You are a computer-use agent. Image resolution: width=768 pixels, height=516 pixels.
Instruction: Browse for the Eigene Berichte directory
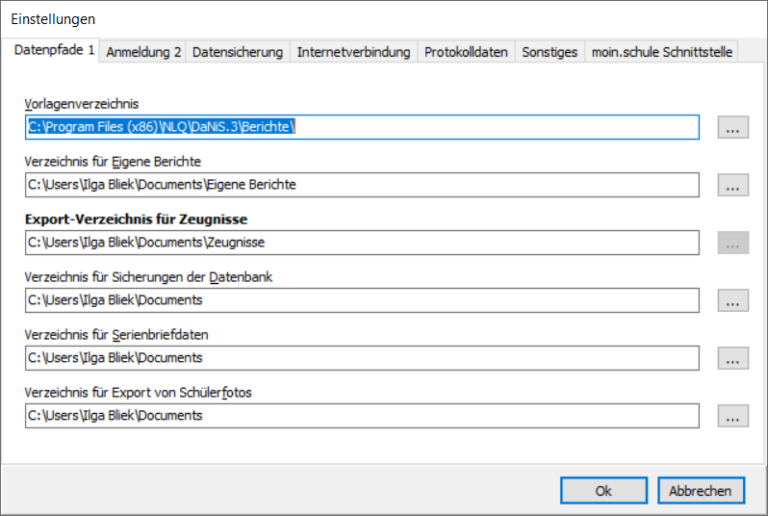732,185
